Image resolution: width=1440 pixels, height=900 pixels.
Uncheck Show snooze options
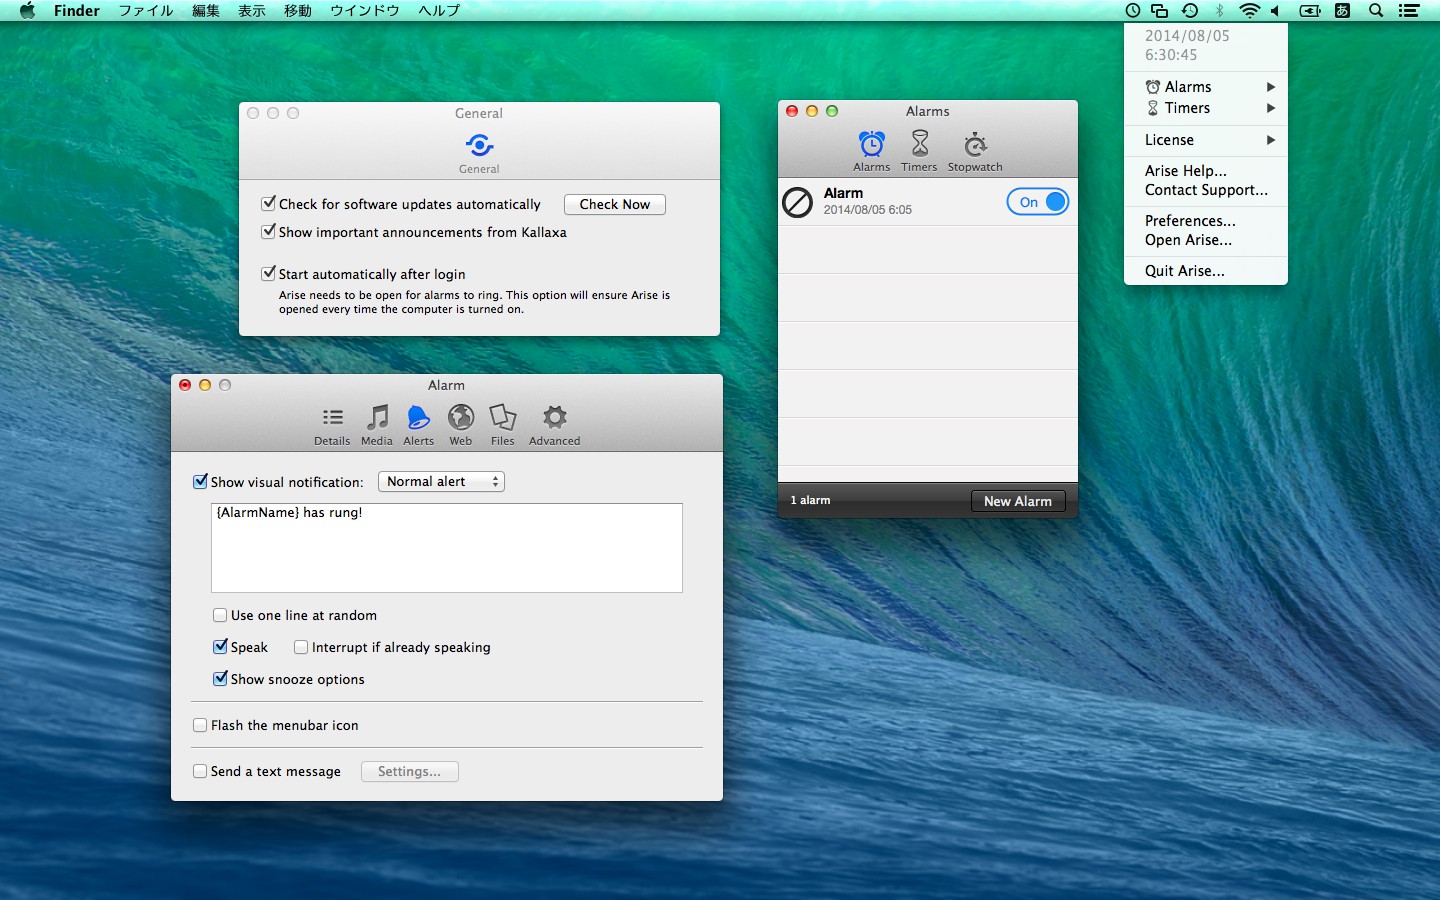tap(220, 679)
